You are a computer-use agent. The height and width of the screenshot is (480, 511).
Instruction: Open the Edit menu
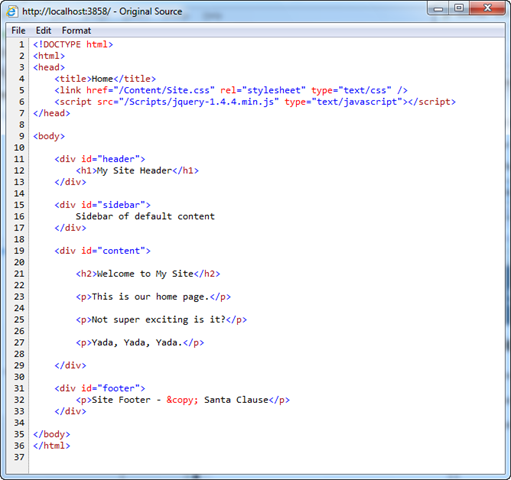[43, 31]
